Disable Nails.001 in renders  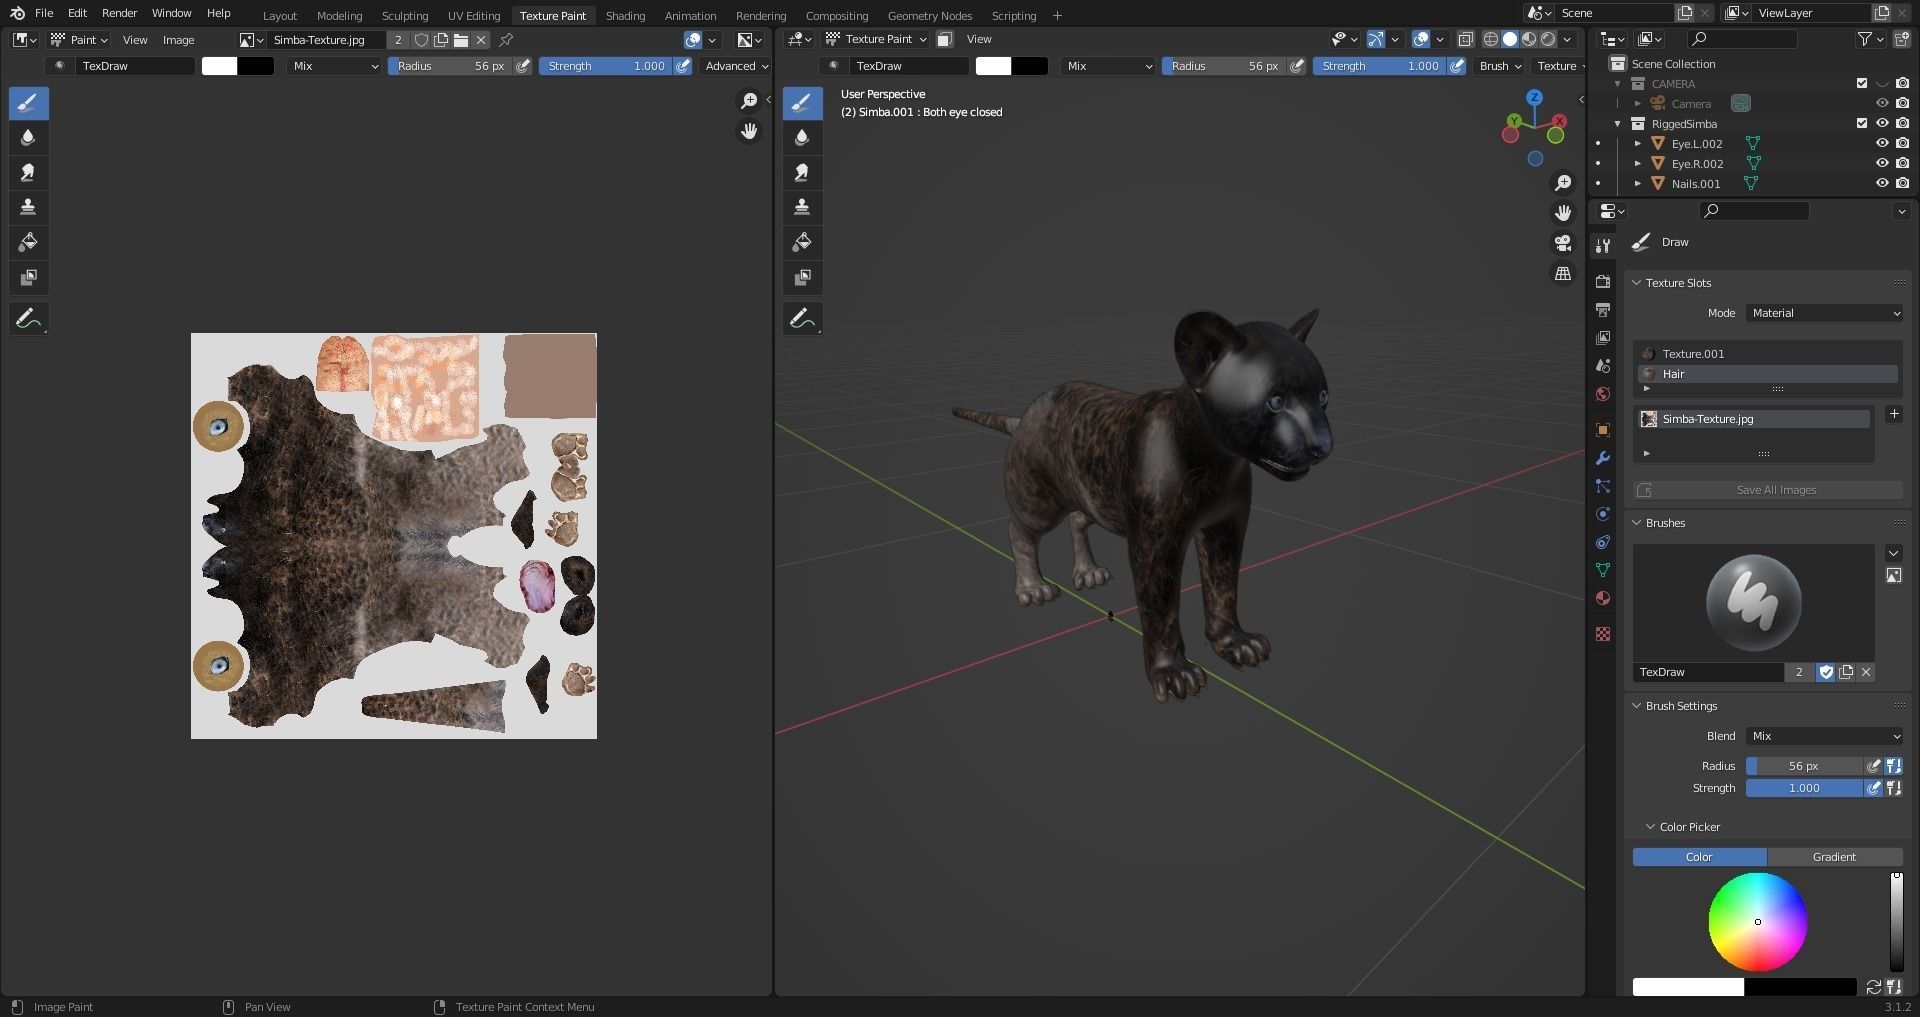click(x=1902, y=184)
